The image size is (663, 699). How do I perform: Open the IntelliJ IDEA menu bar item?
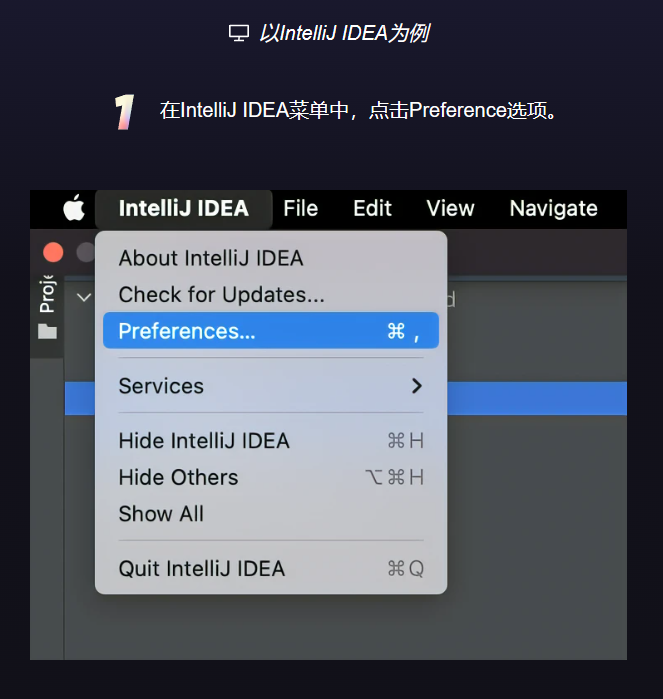[x=184, y=209]
